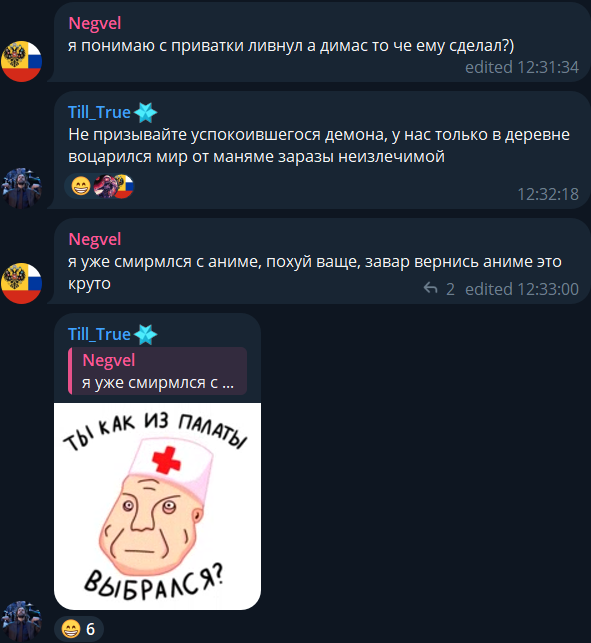Click the star badge above the sticker reply

(x=146, y=334)
